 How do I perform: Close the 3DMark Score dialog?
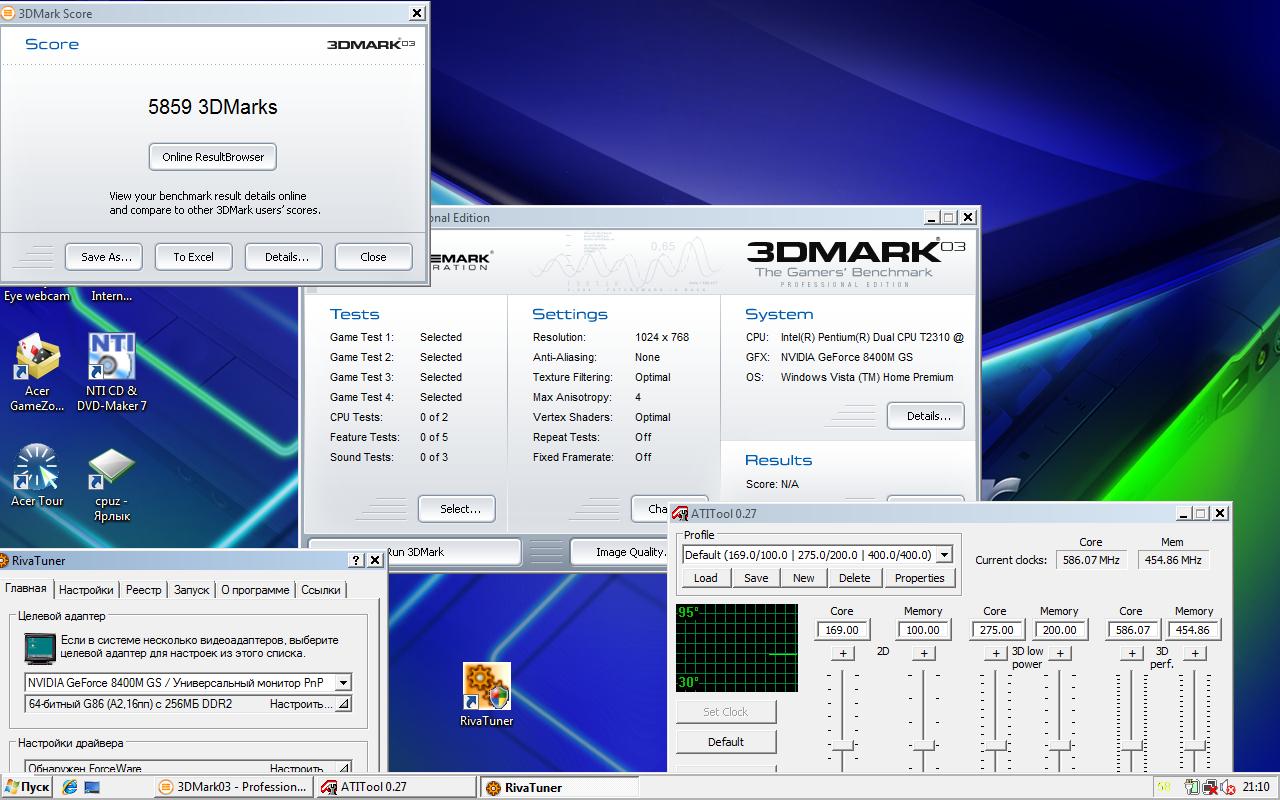(x=374, y=257)
